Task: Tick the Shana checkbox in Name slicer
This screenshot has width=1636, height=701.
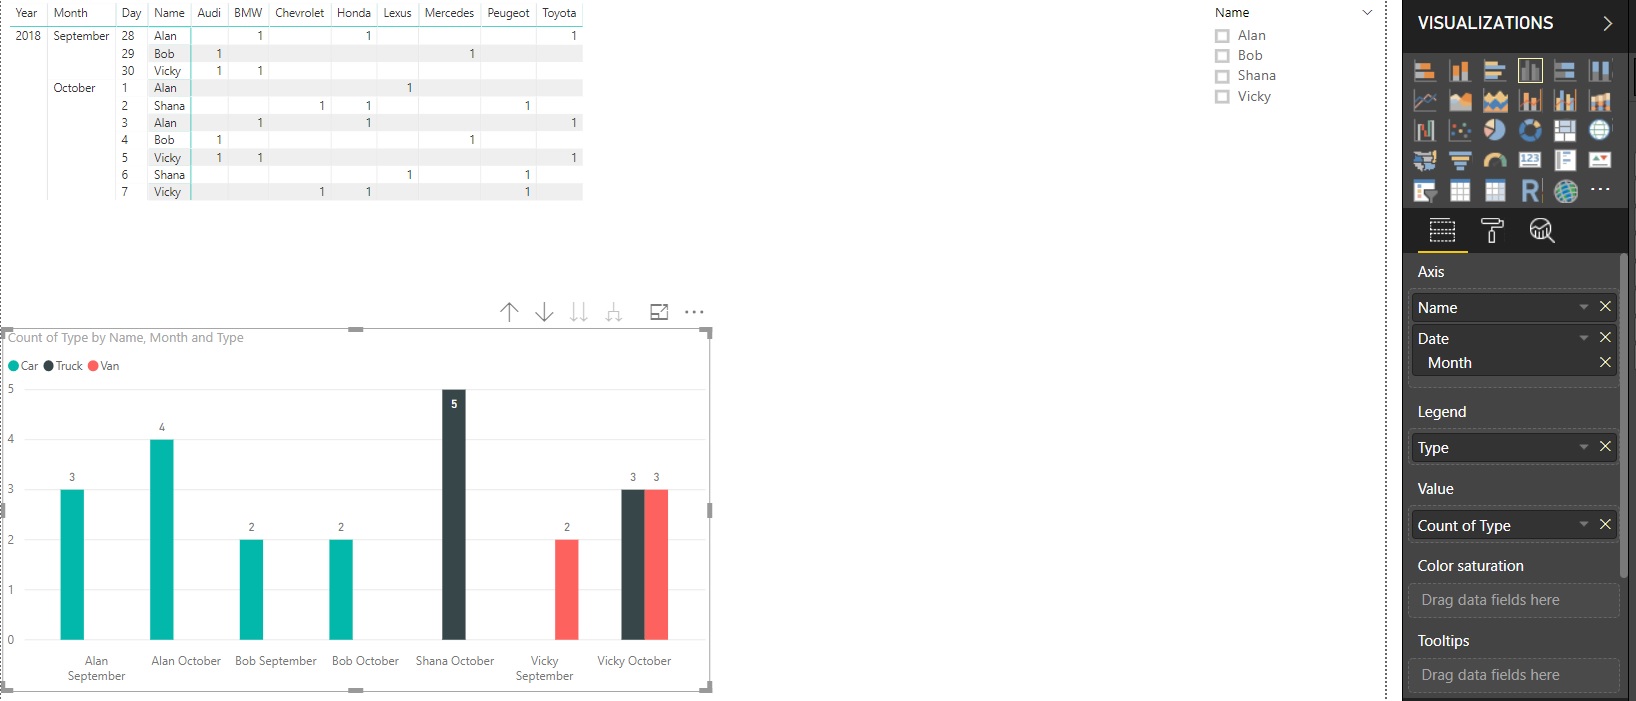Action: 1222,76
